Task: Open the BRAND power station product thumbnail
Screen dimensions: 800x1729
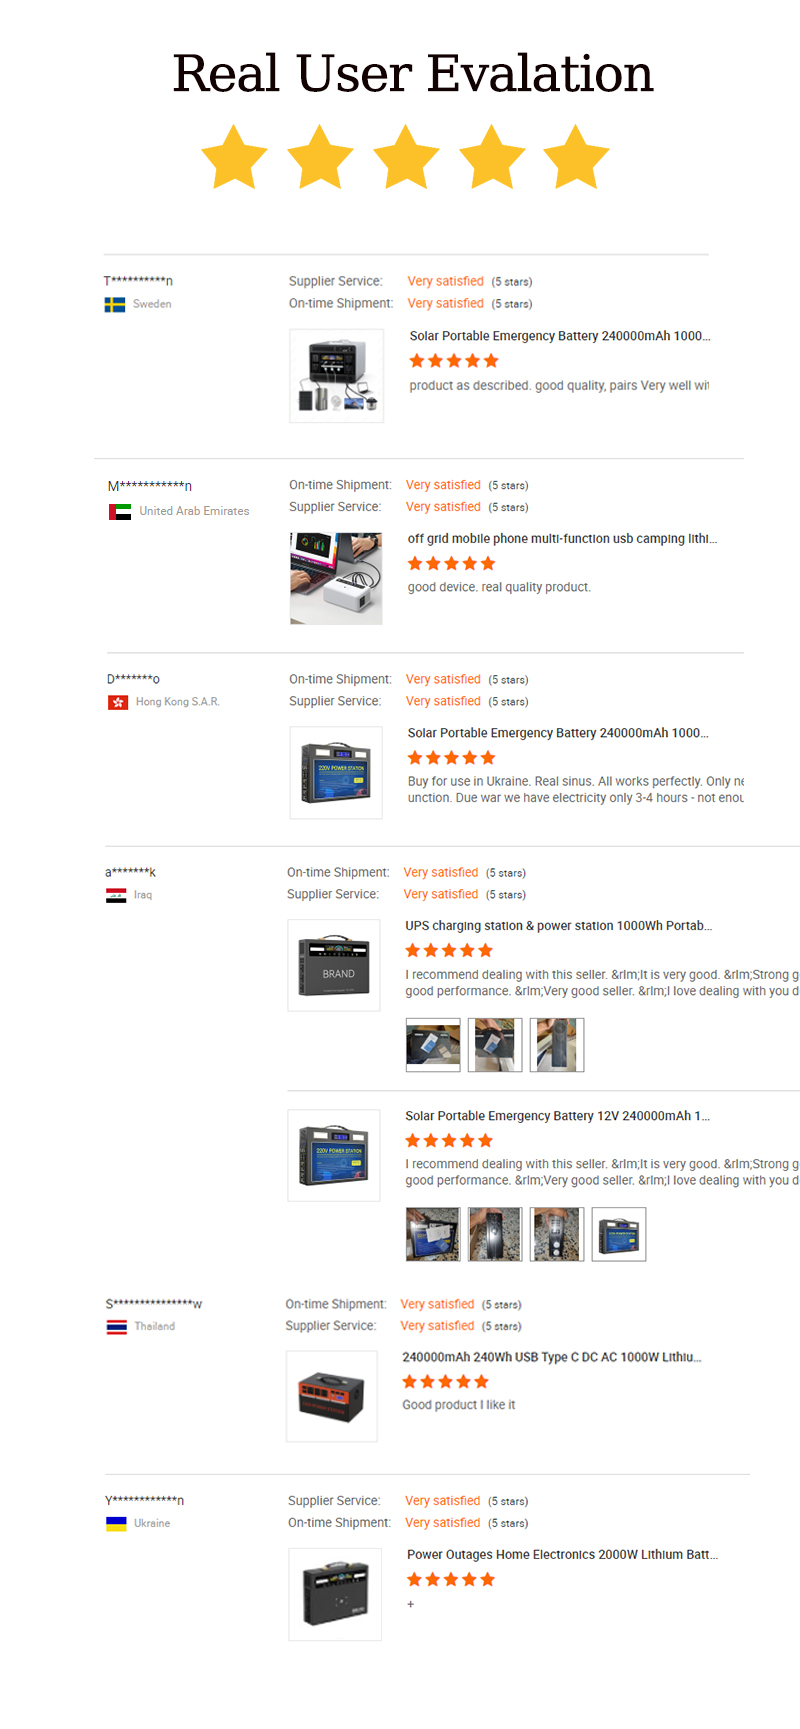Action: [x=334, y=966]
